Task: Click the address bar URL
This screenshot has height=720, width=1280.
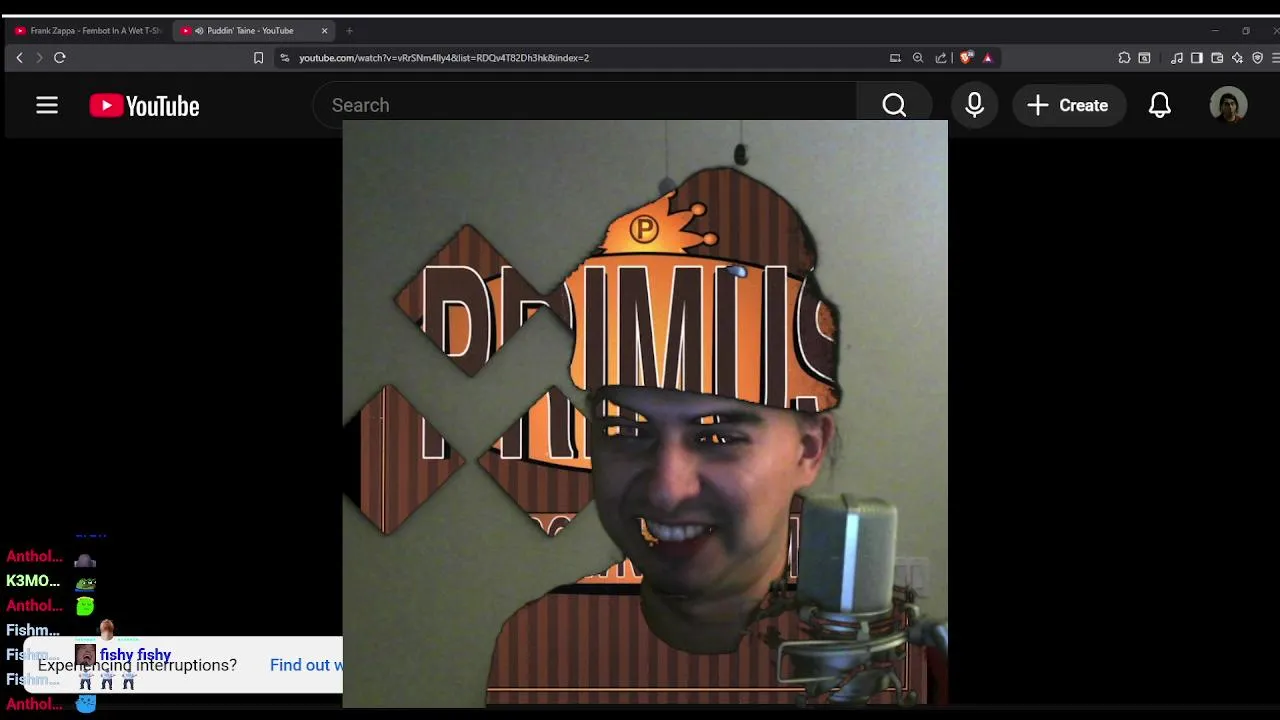Action: click(444, 58)
